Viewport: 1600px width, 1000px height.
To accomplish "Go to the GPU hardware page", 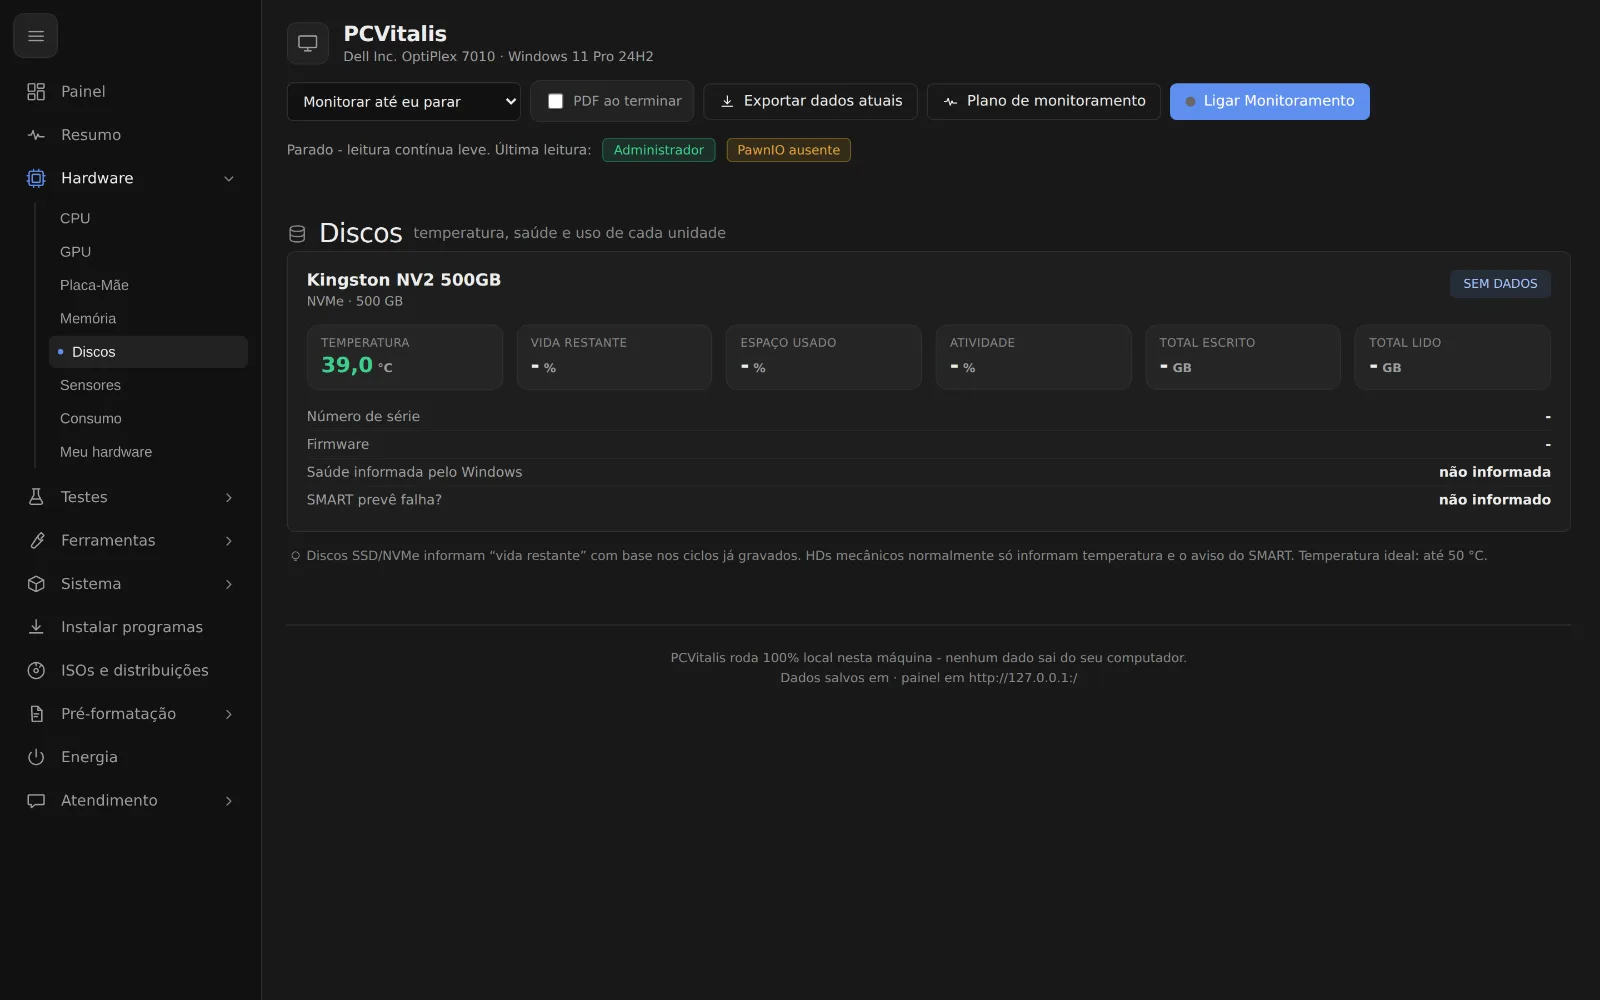I will (x=148, y=252).
